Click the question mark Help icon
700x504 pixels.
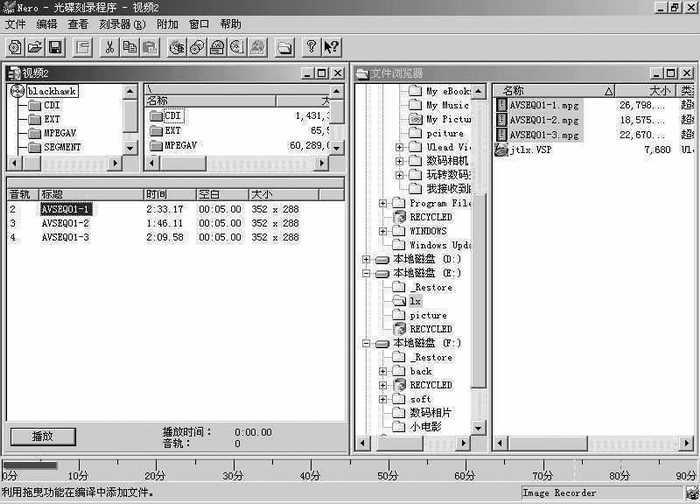point(311,46)
